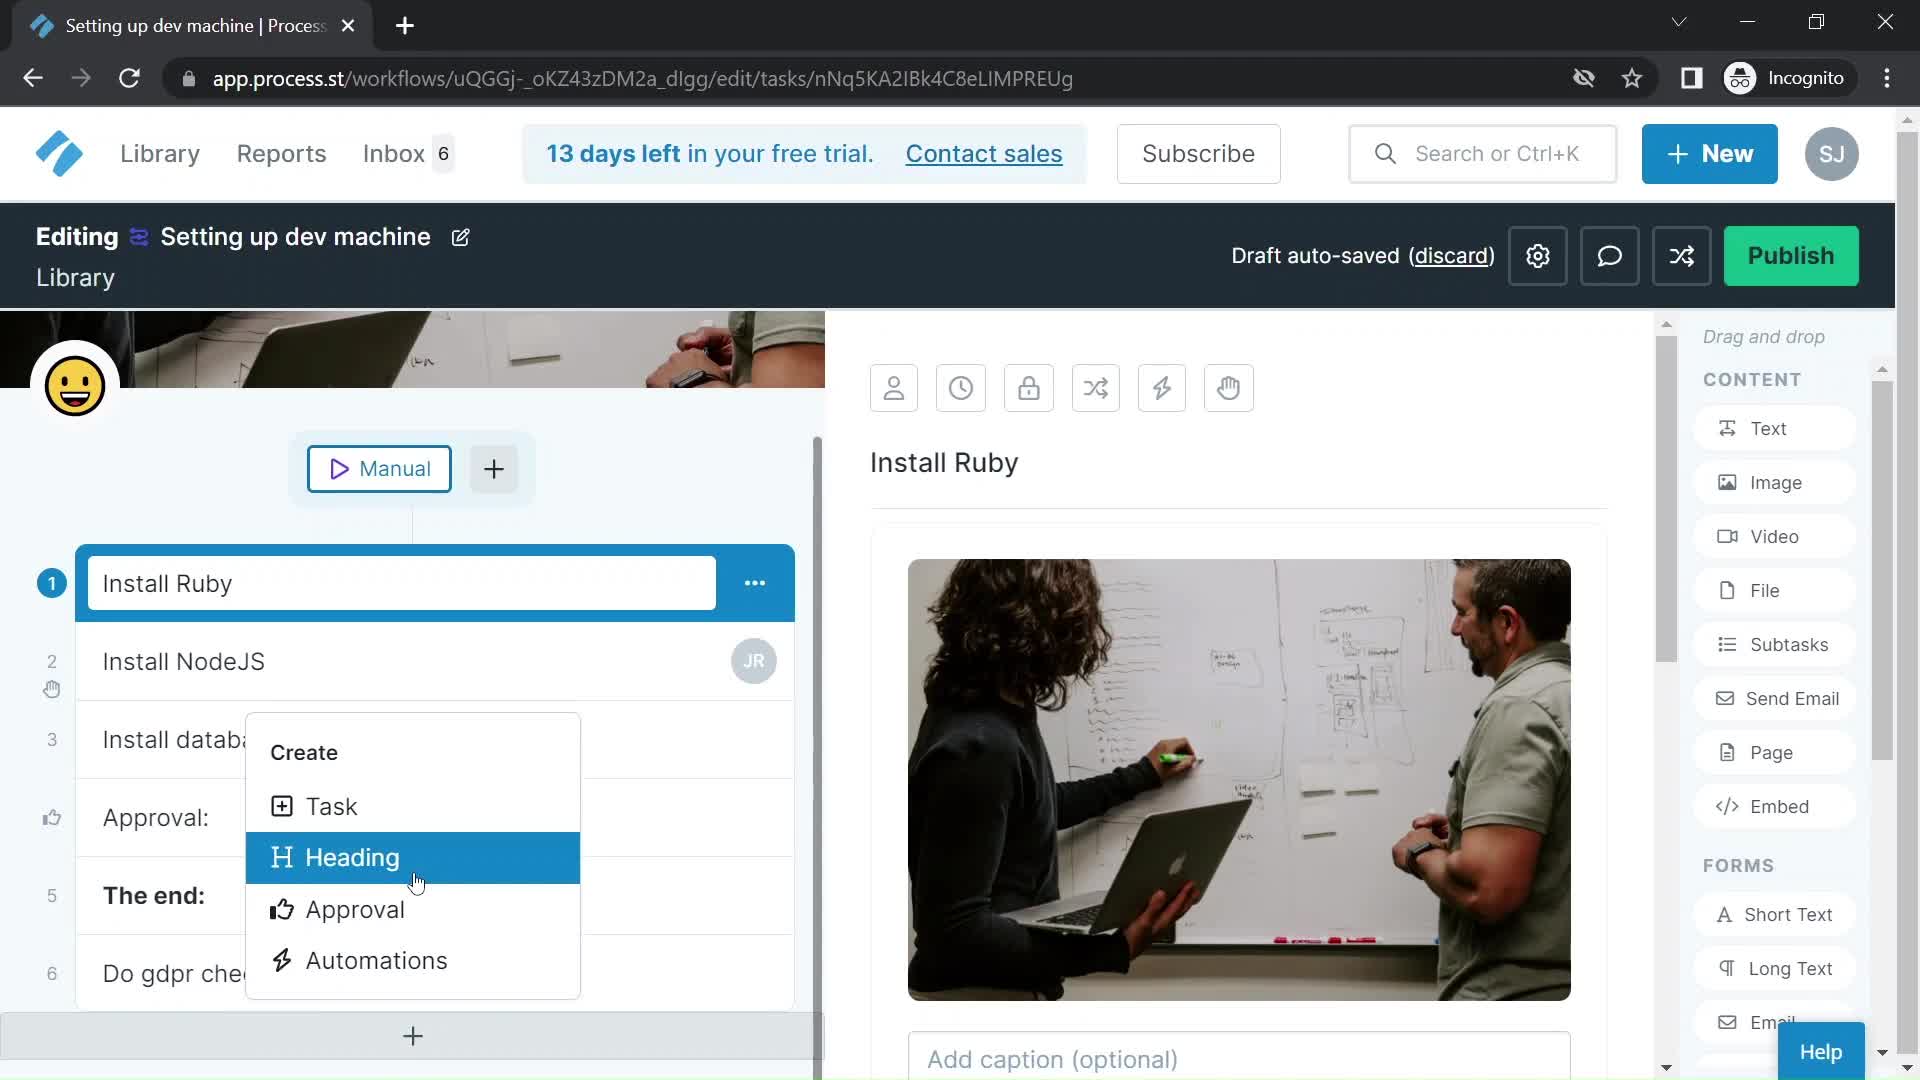The width and height of the screenshot is (1920, 1080).
Task: Click the Add caption input field
Action: coord(1238,1059)
